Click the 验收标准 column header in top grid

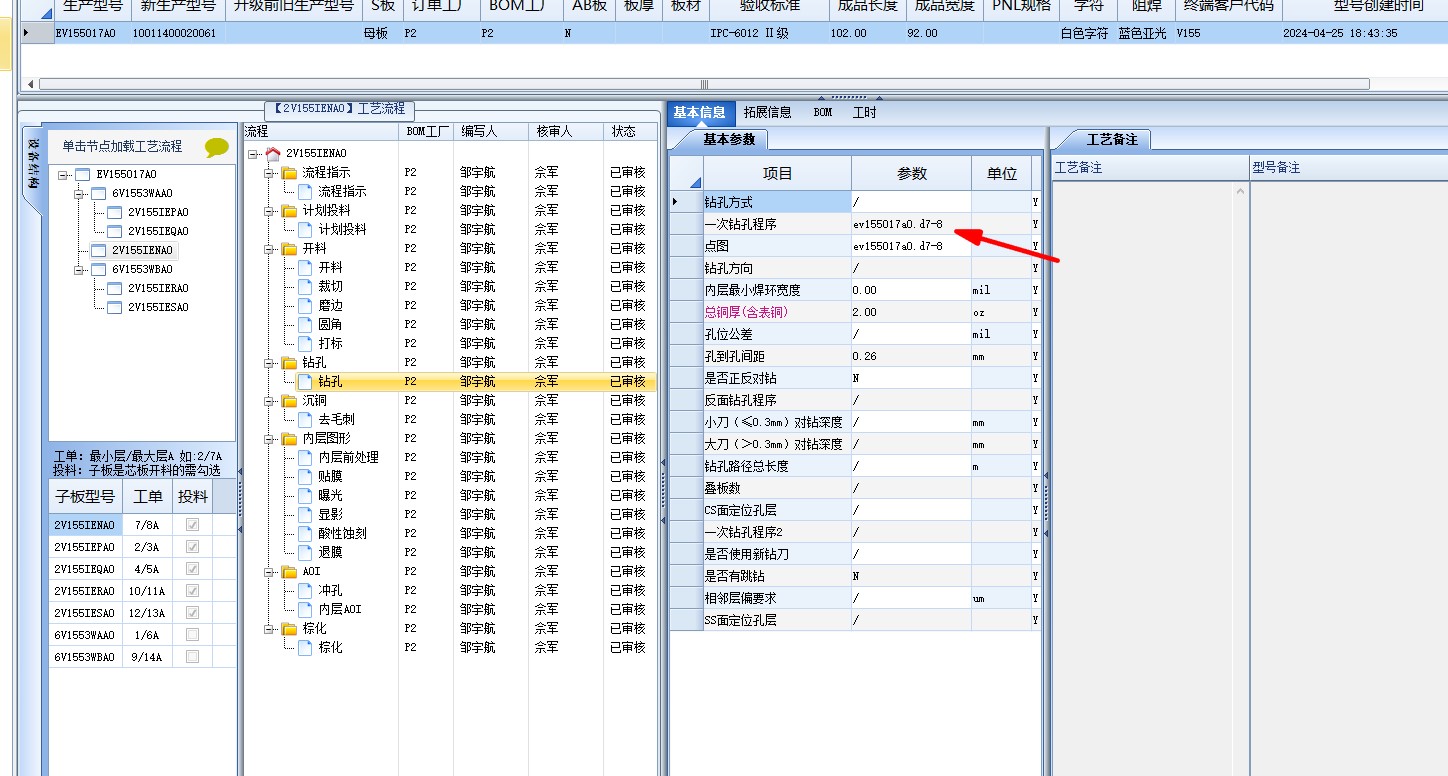(768, 8)
